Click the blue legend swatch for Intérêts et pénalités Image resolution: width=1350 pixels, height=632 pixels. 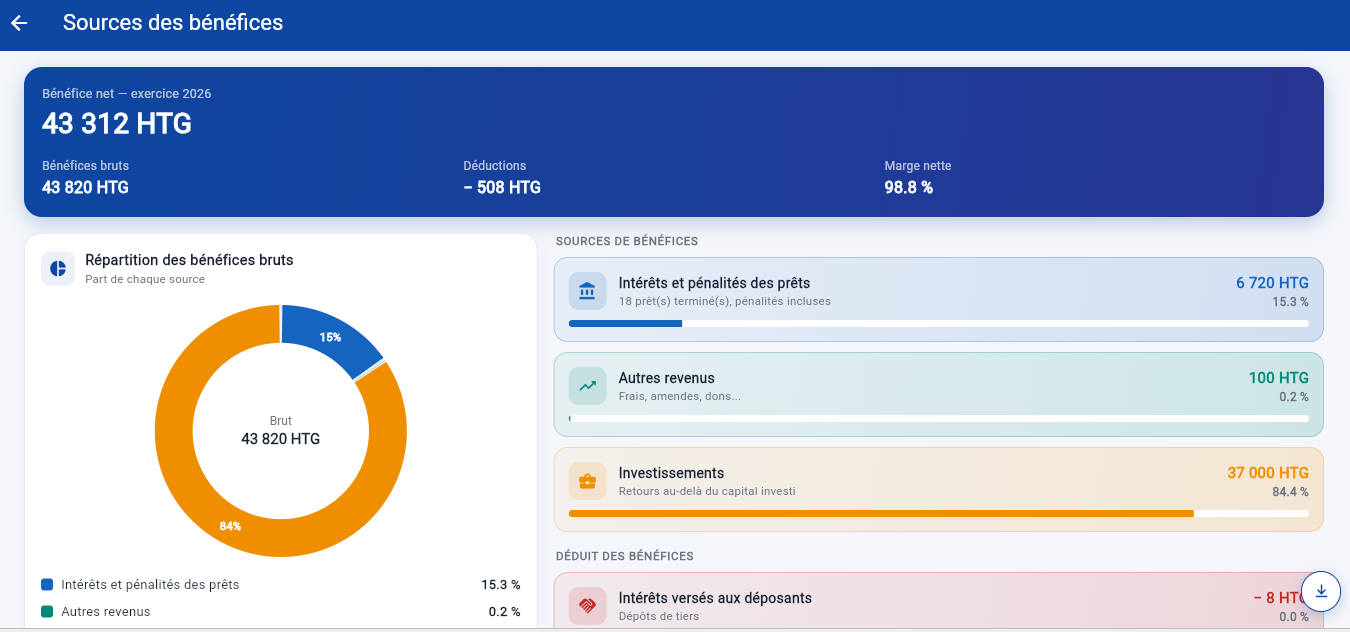tap(47, 584)
